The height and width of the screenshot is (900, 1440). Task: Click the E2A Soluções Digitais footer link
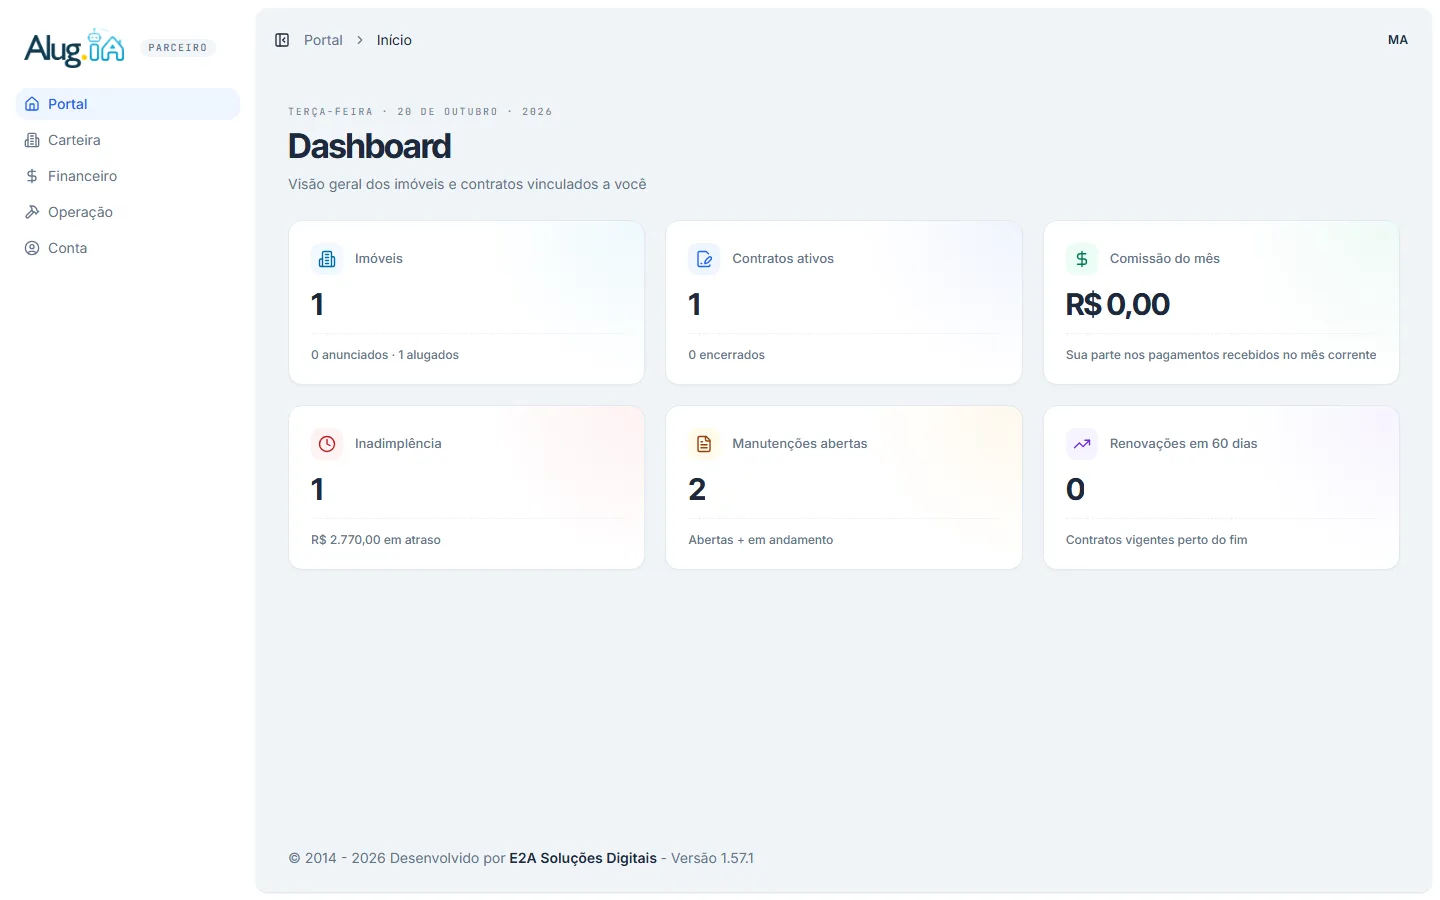click(583, 858)
